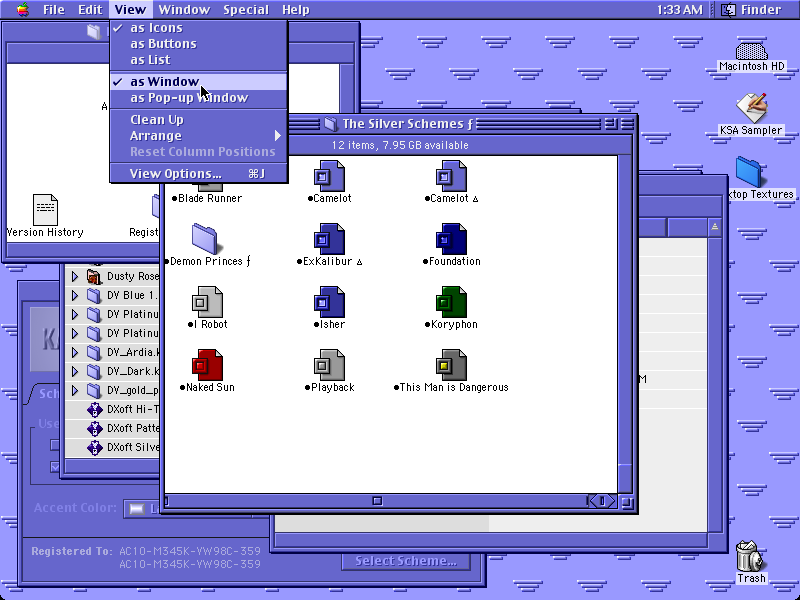Viewport: 800px width, 600px height.
Task: Expand the DV_gold_p folder disclosure triangle
Action: pyautogui.click(x=74, y=390)
